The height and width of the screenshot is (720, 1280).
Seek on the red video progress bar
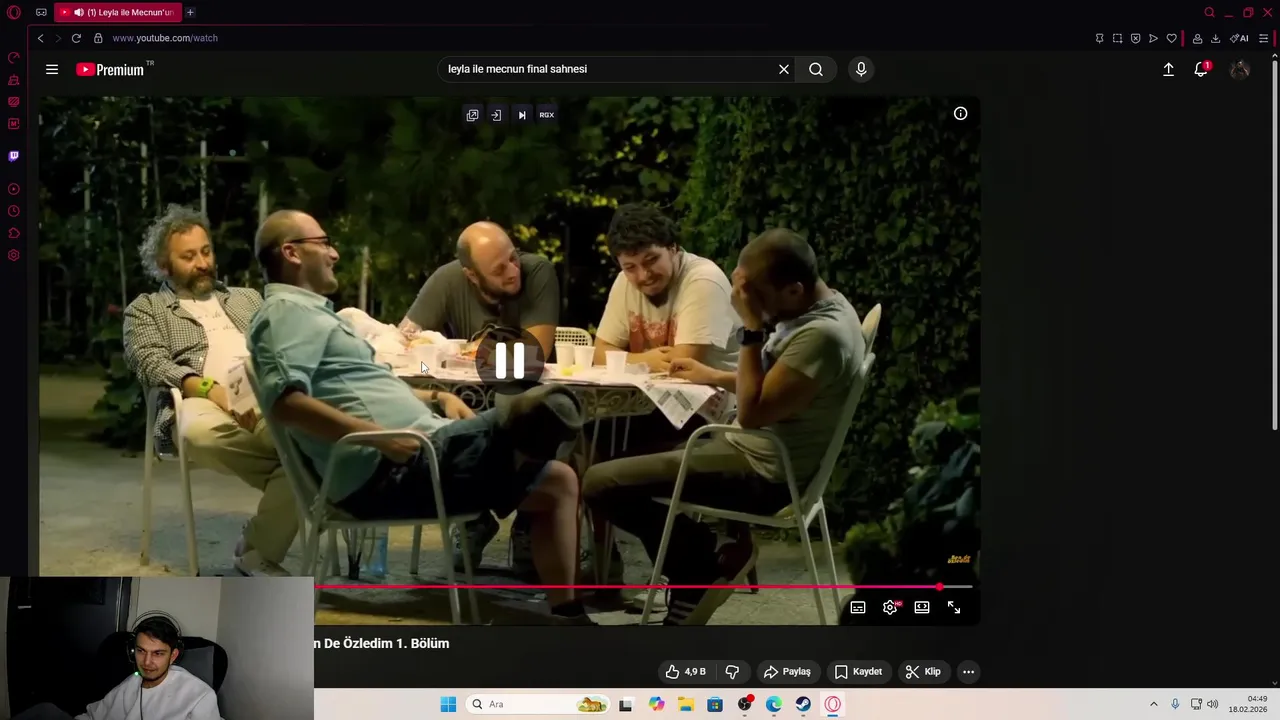click(x=626, y=587)
